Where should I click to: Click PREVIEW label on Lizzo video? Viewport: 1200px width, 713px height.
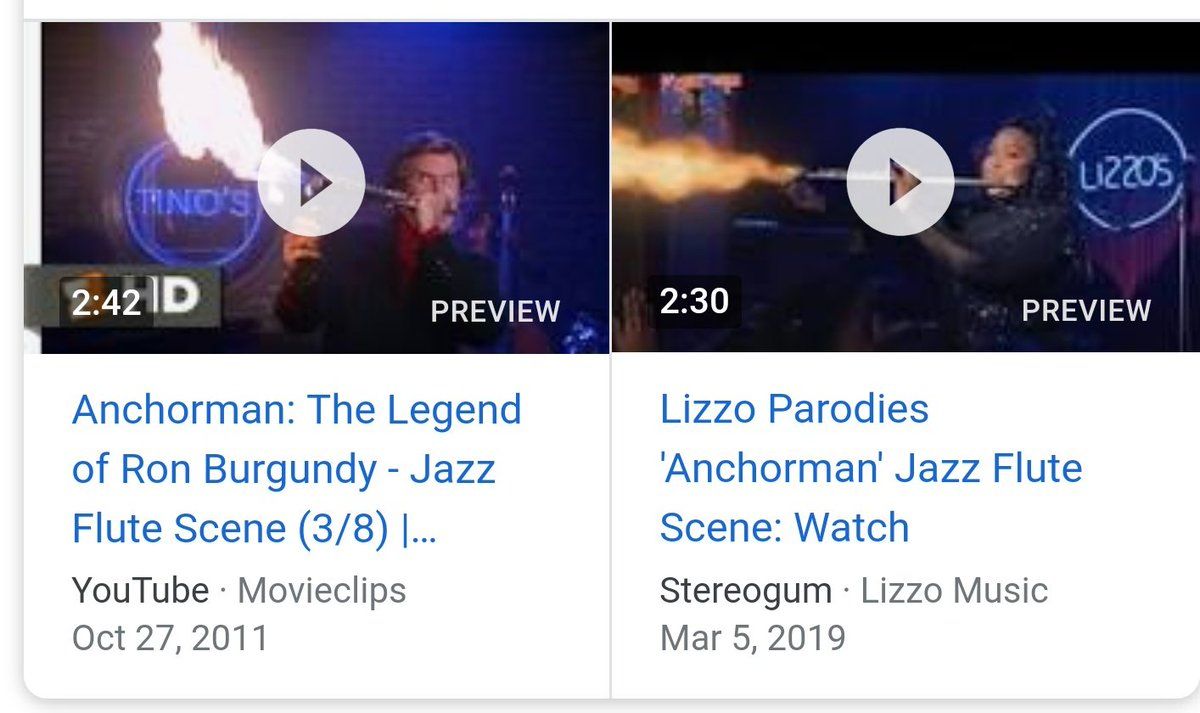[x=1086, y=310]
